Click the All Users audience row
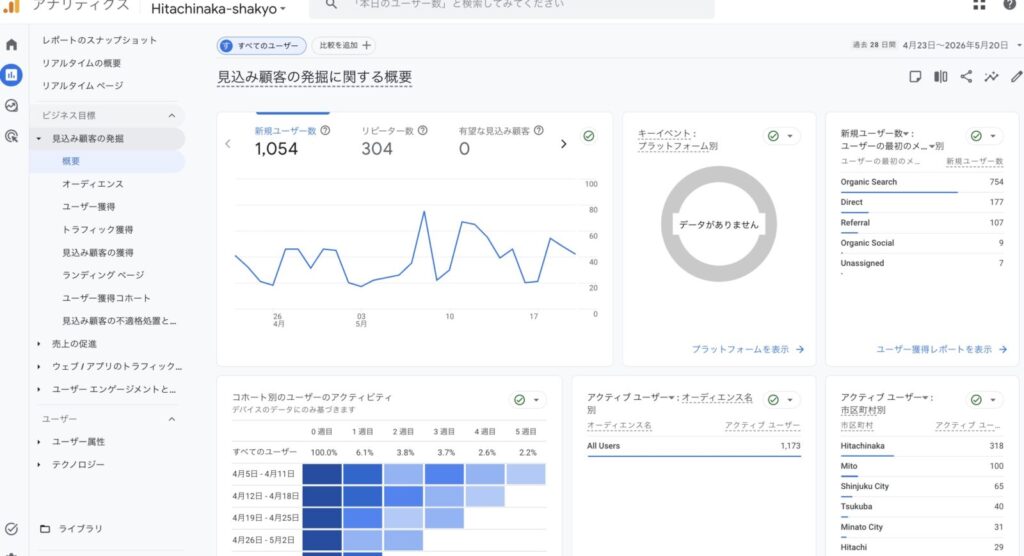This screenshot has width=1024, height=556. [694, 446]
